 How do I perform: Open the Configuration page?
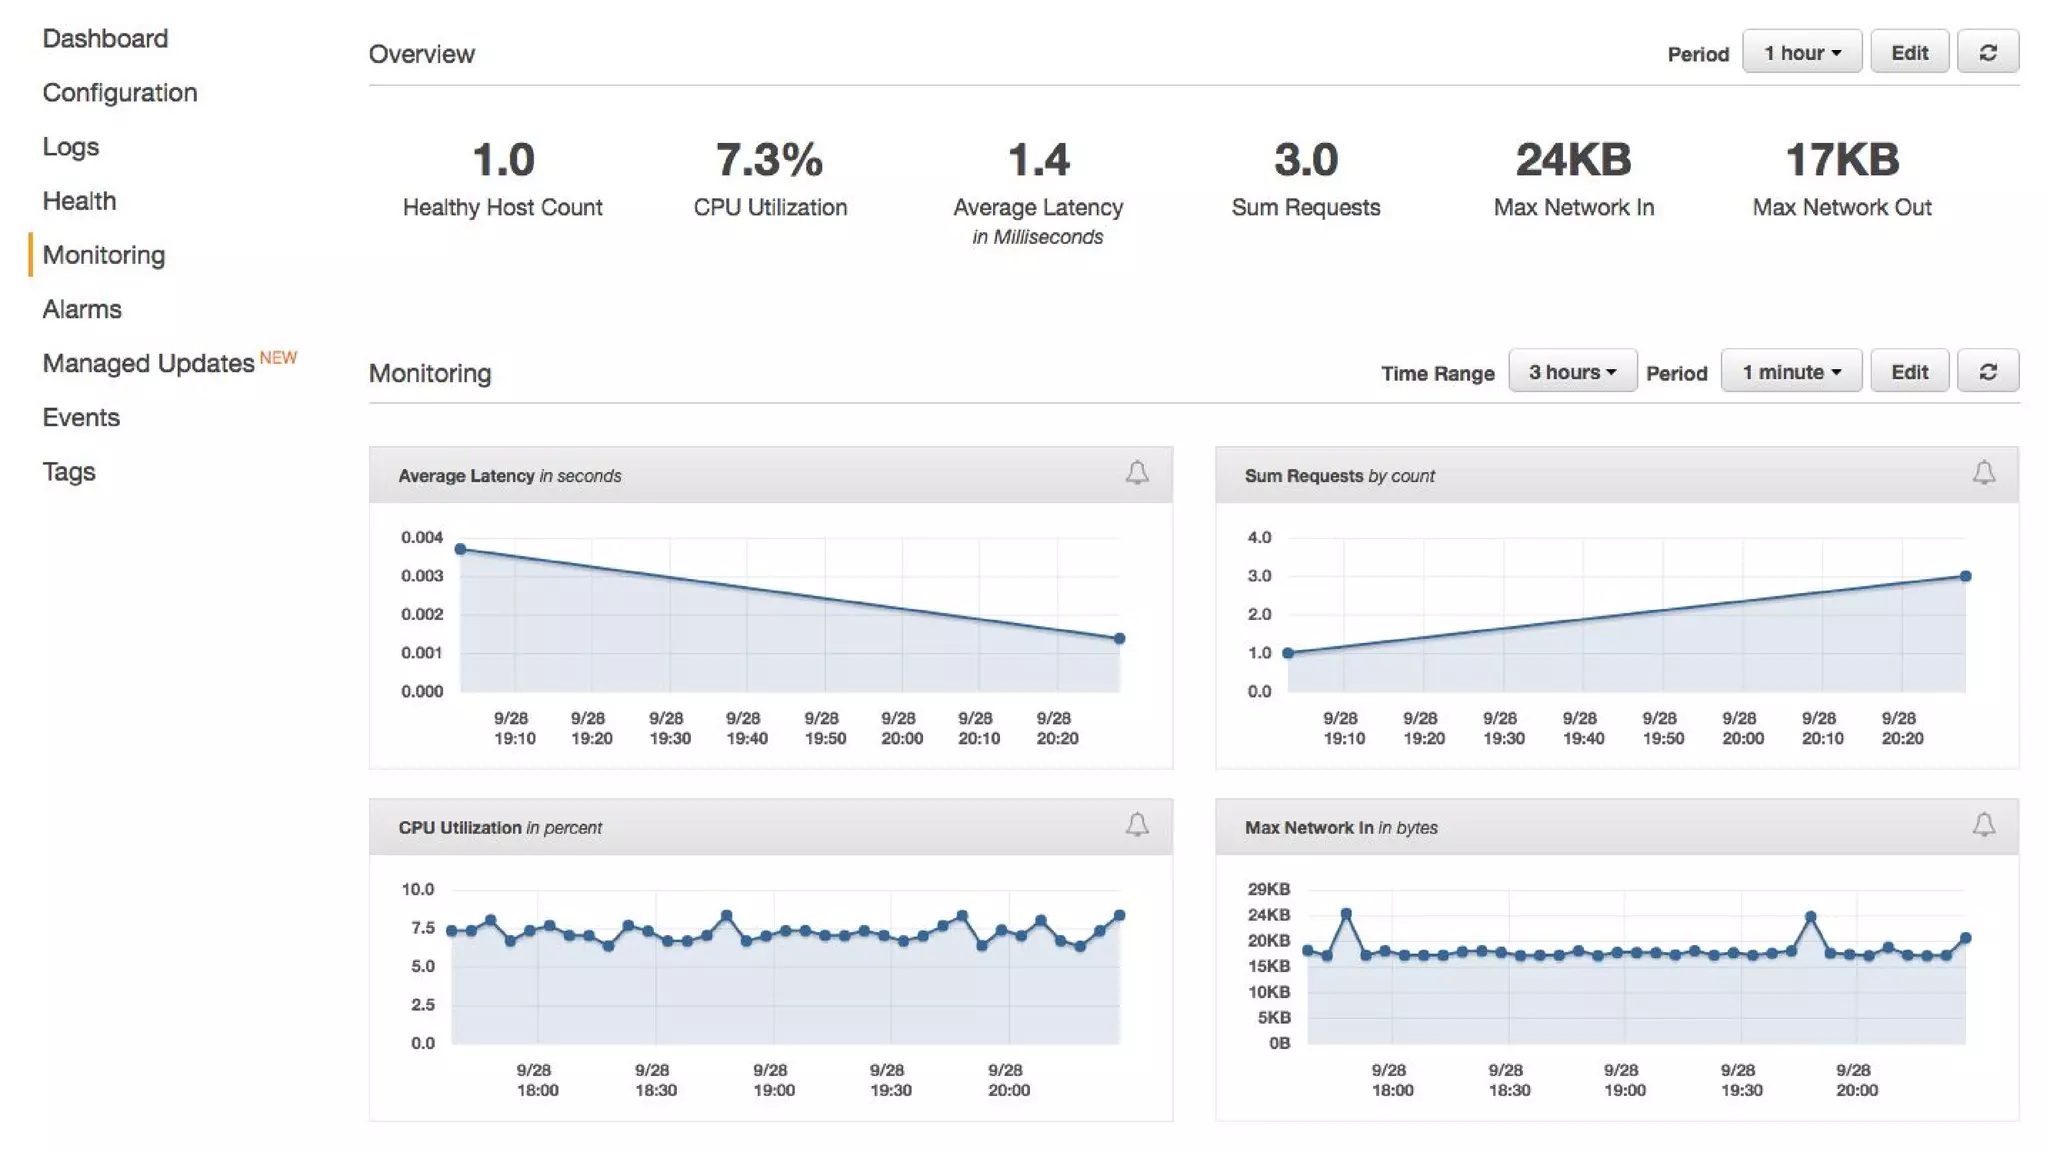[120, 93]
